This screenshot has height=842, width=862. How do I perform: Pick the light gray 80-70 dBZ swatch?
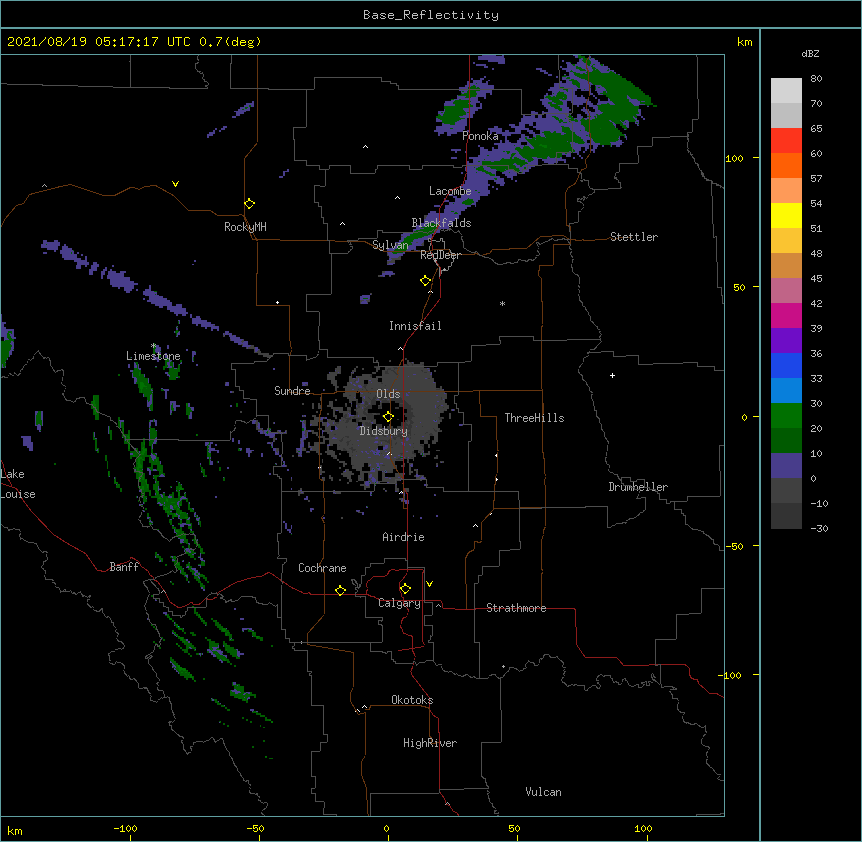click(786, 91)
